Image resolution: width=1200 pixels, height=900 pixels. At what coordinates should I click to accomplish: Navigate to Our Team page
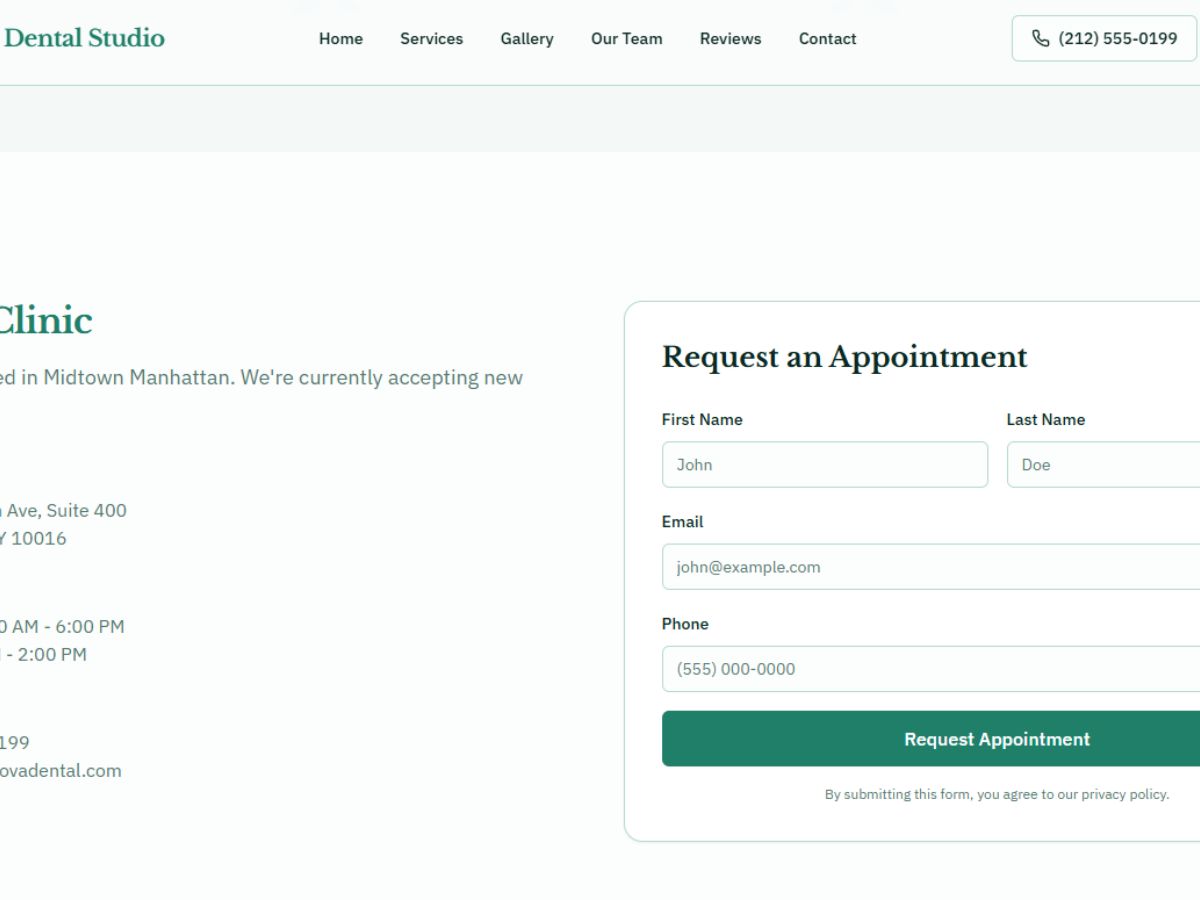pyautogui.click(x=627, y=39)
